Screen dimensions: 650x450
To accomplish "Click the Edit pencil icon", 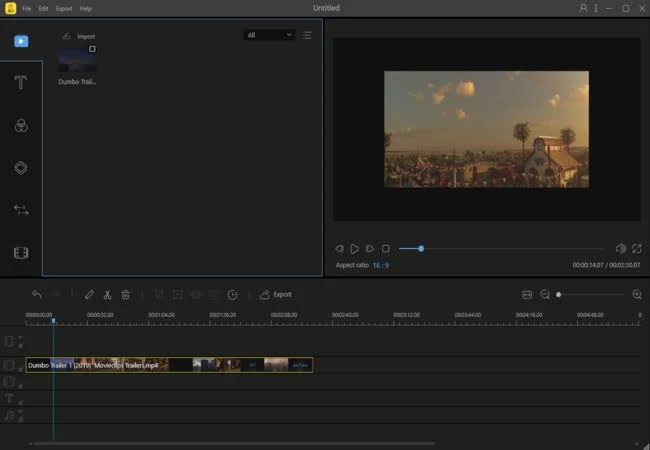I will 89,295.
